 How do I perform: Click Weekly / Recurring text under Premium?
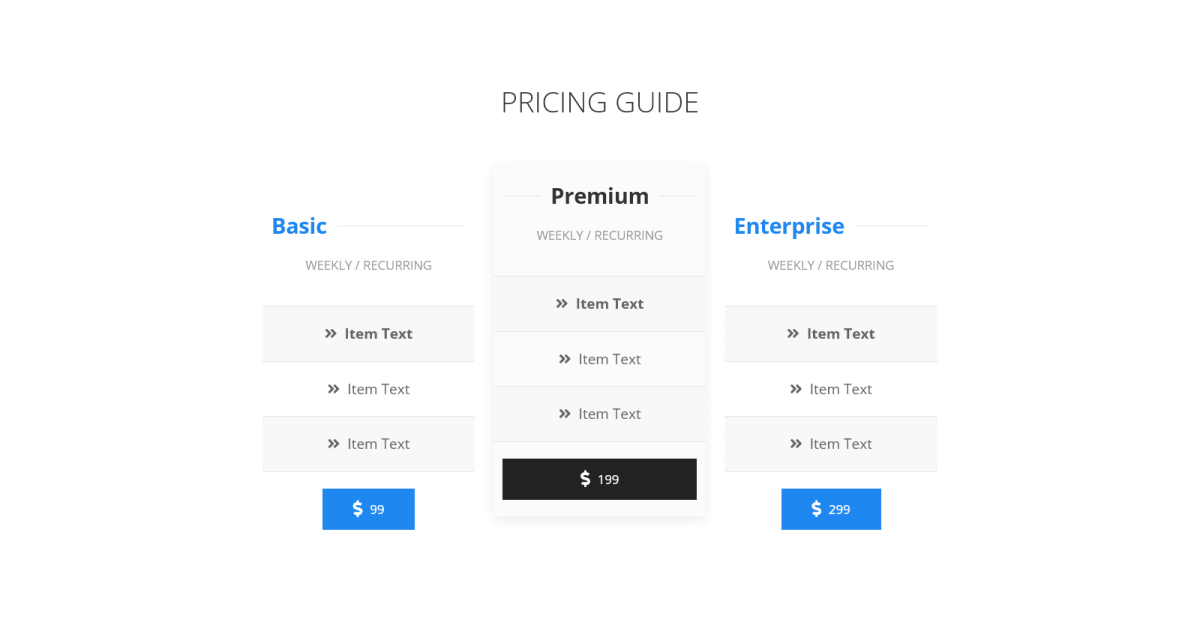[x=600, y=235]
